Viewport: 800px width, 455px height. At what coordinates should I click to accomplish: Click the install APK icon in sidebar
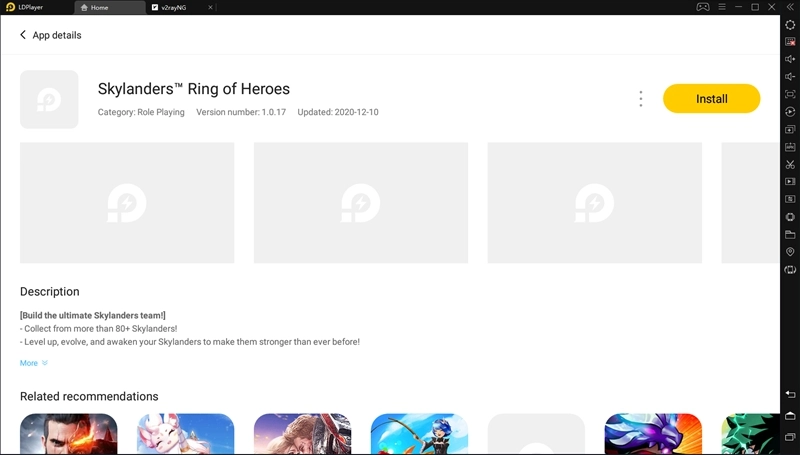790,147
